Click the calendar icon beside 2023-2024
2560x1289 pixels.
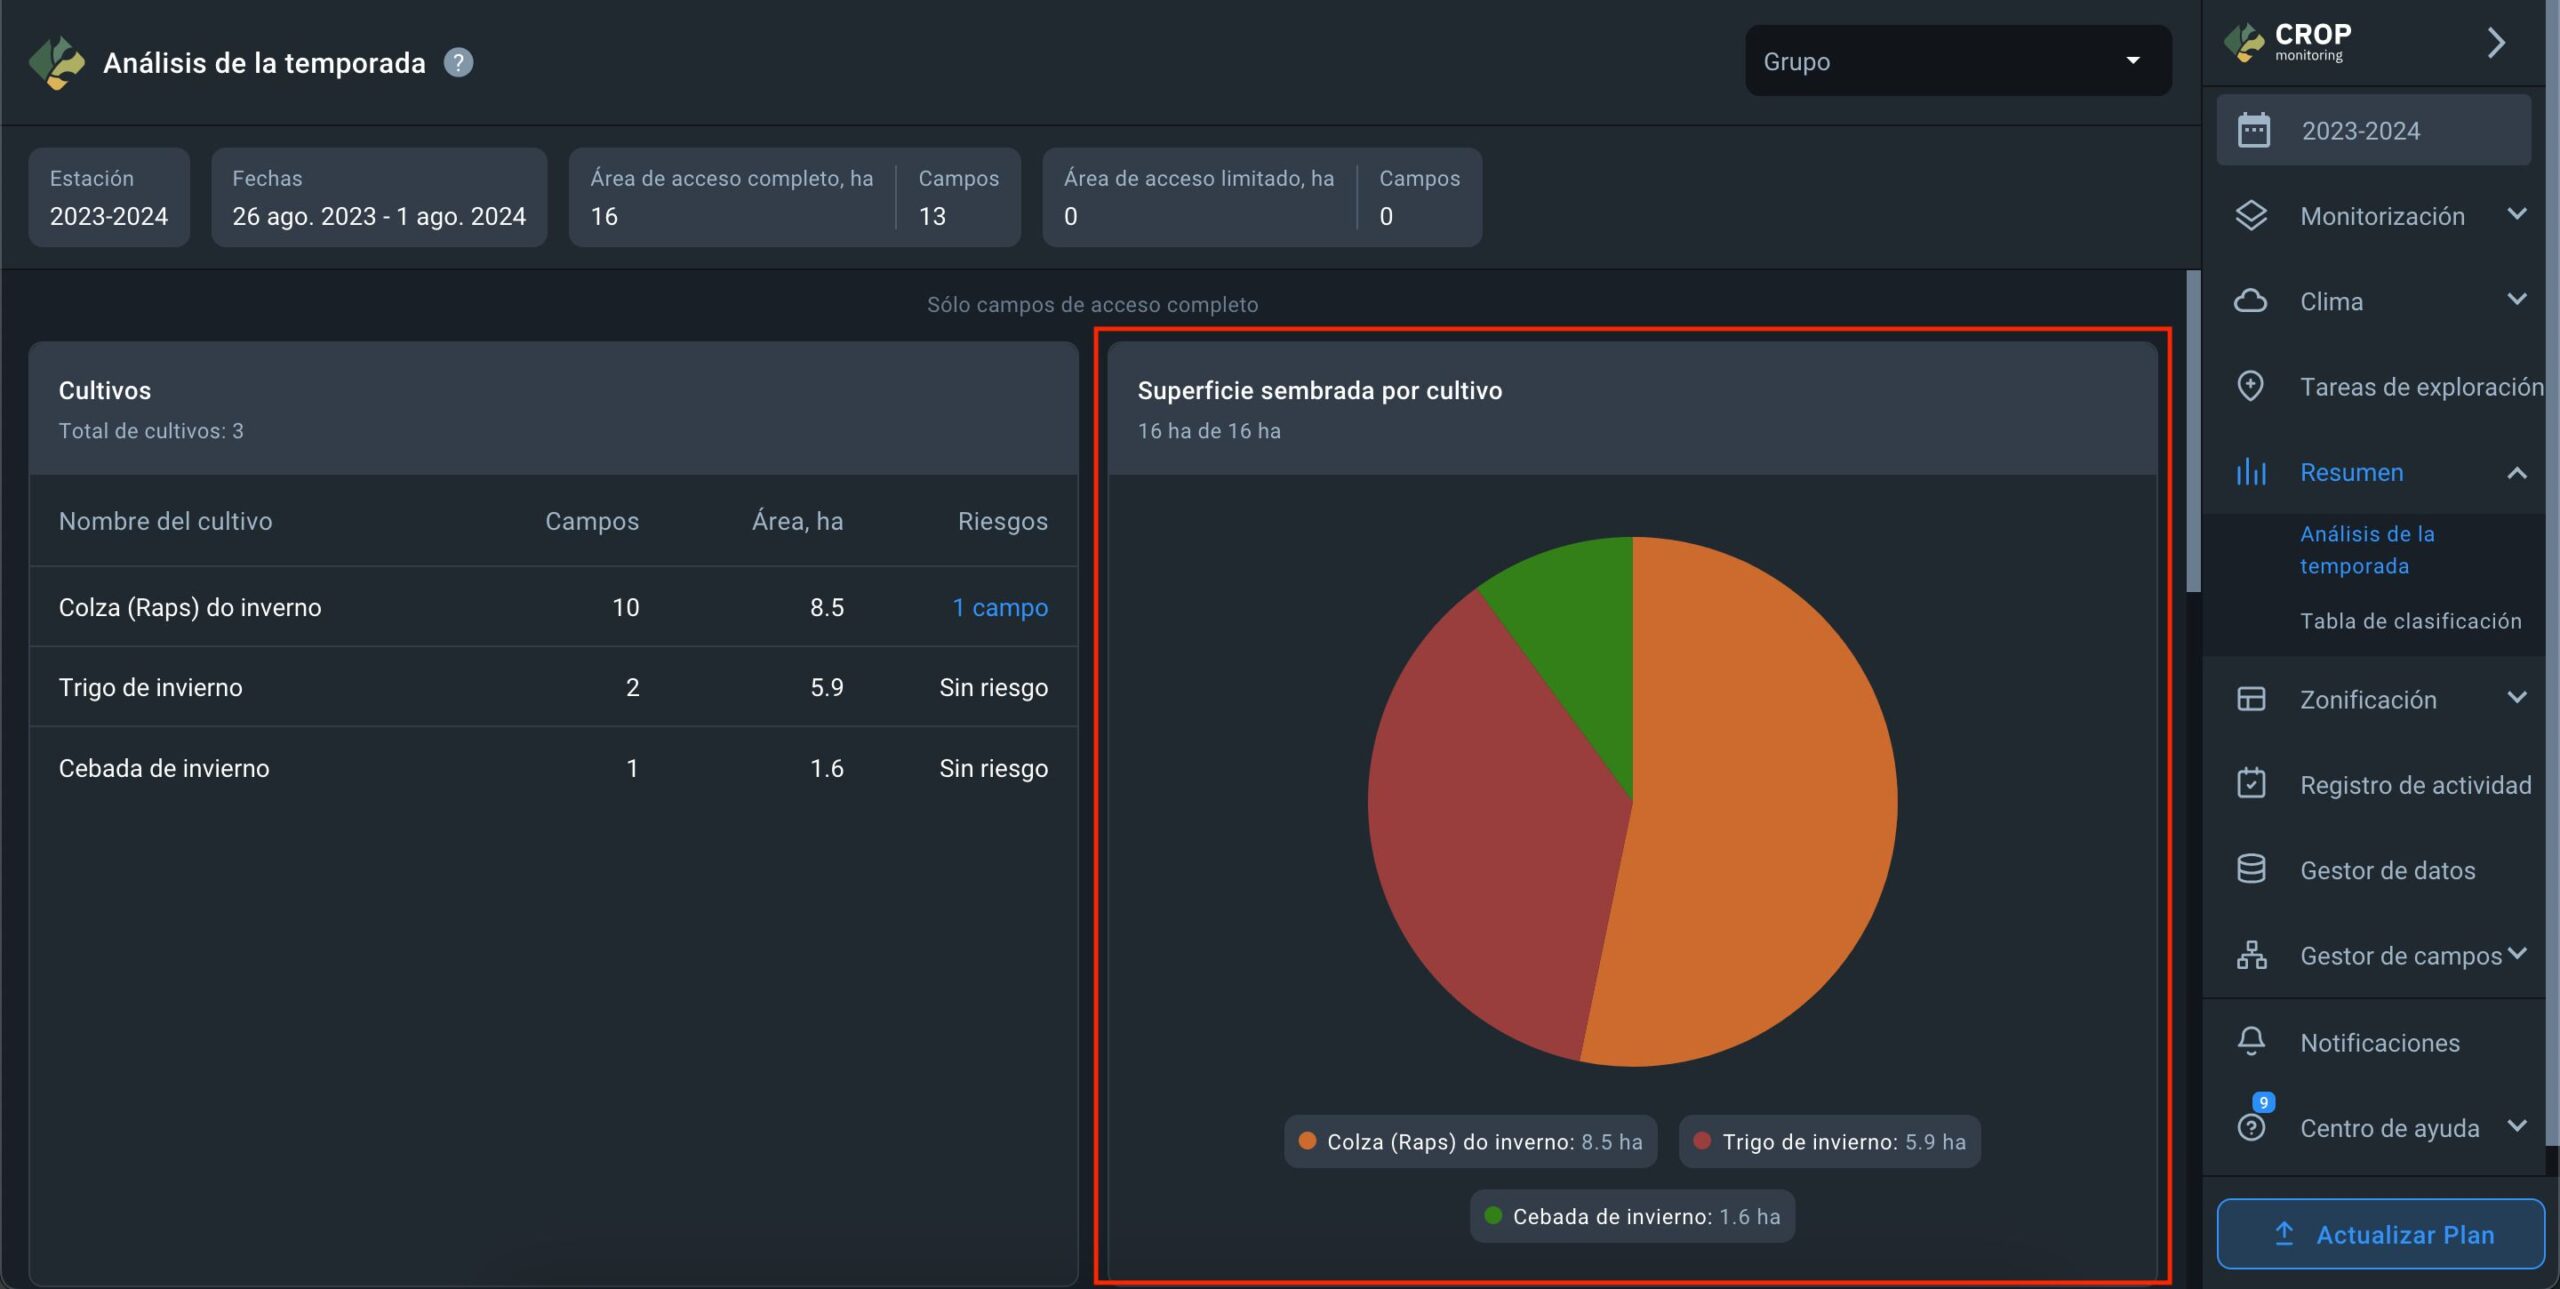[2253, 130]
